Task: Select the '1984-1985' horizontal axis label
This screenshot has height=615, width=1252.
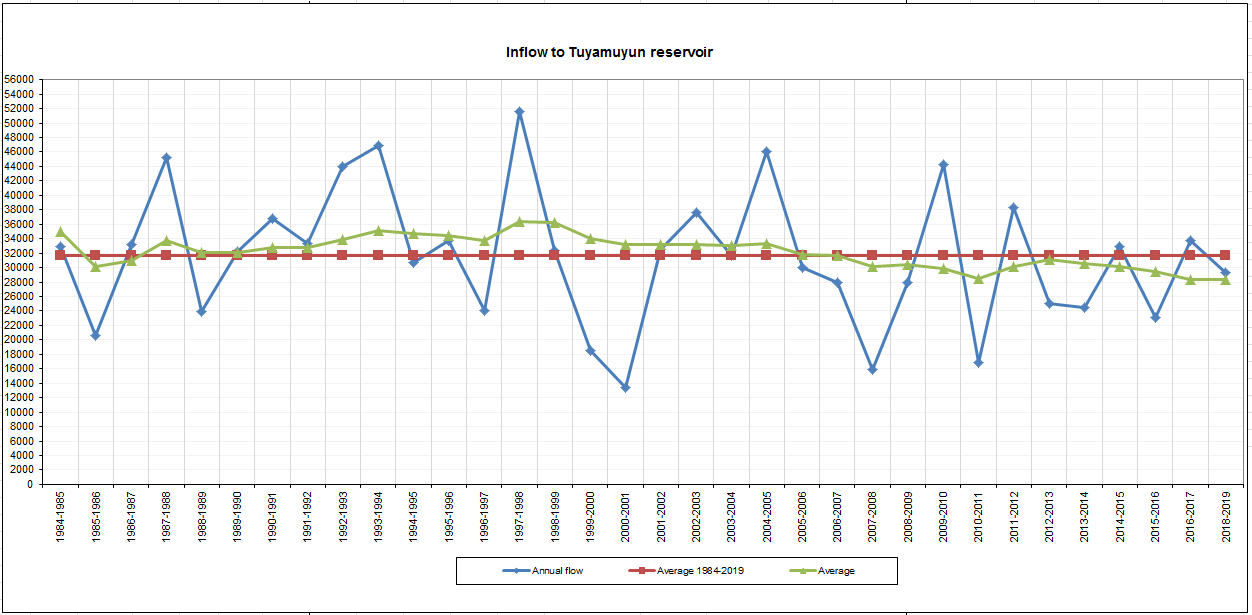Action: [62, 516]
